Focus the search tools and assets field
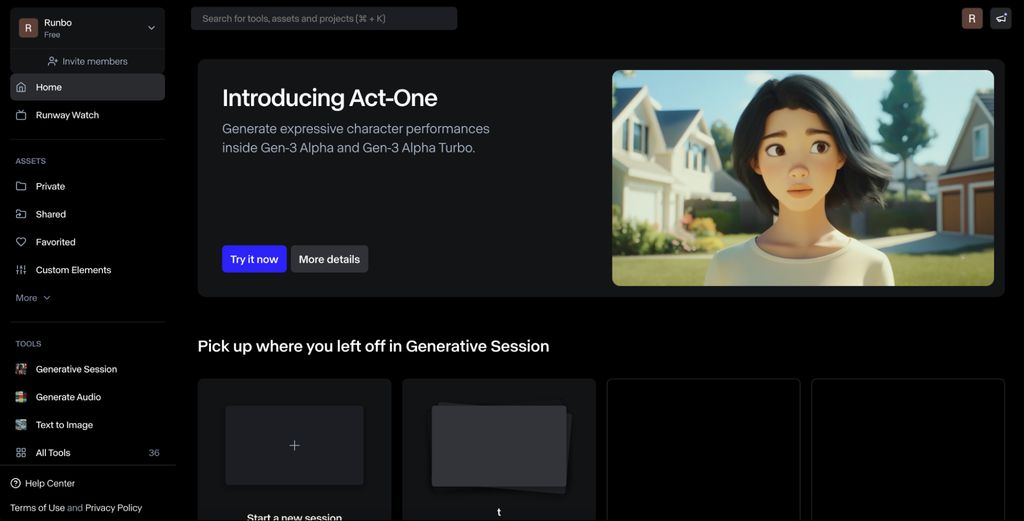The height and width of the screenshot is (521, 1024). tap(323, 18)
